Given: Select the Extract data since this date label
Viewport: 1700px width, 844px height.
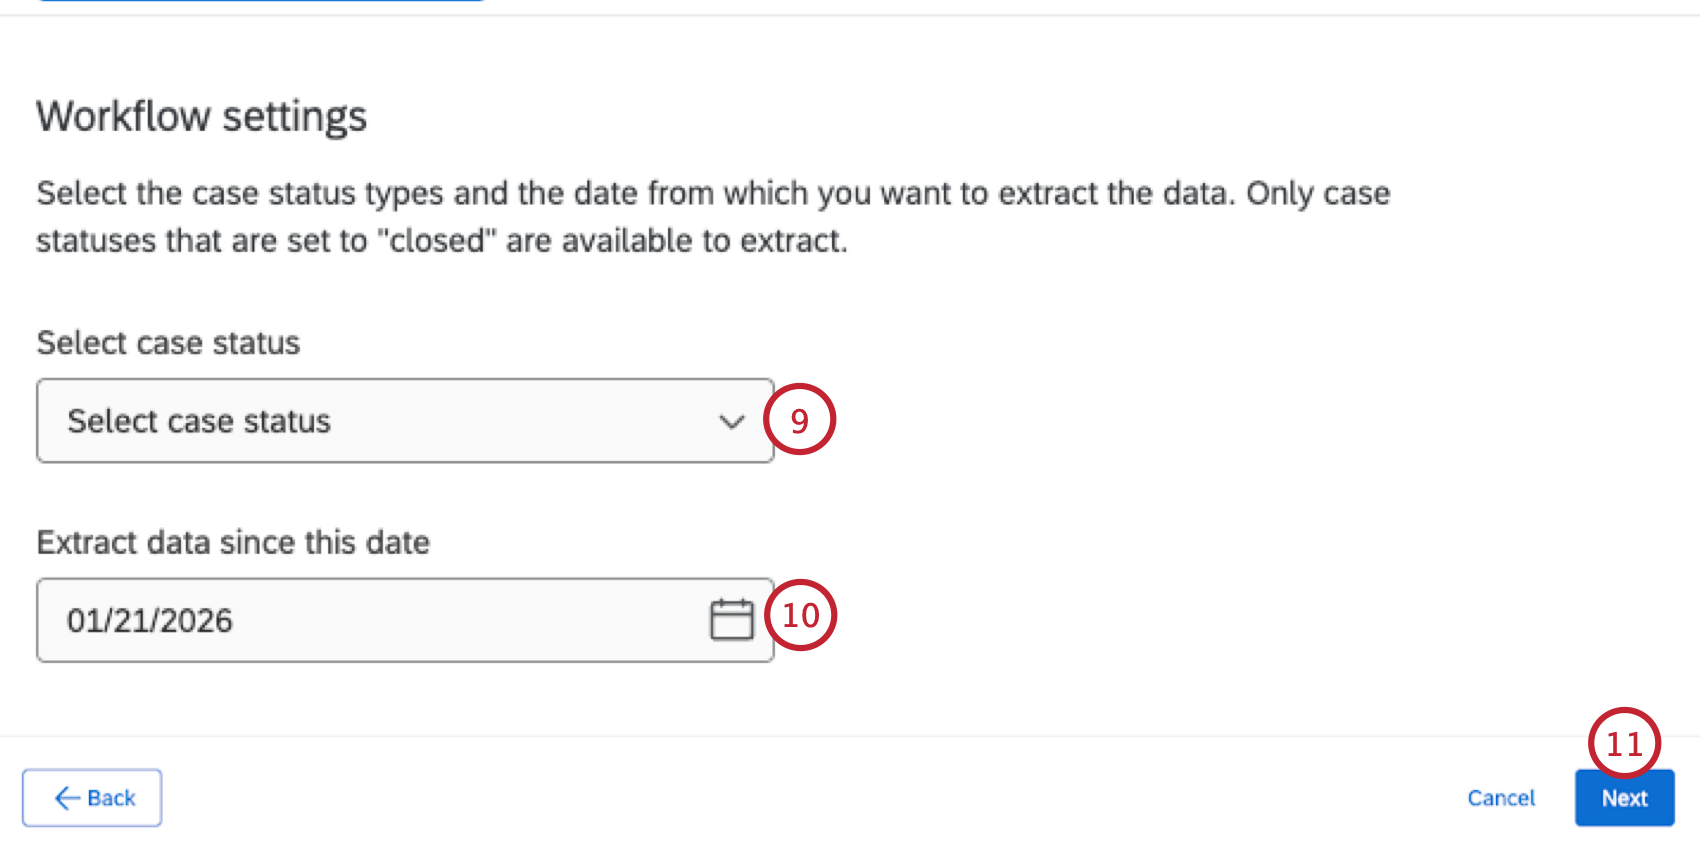Looking at the screenshot, I should tap(233, 542).
